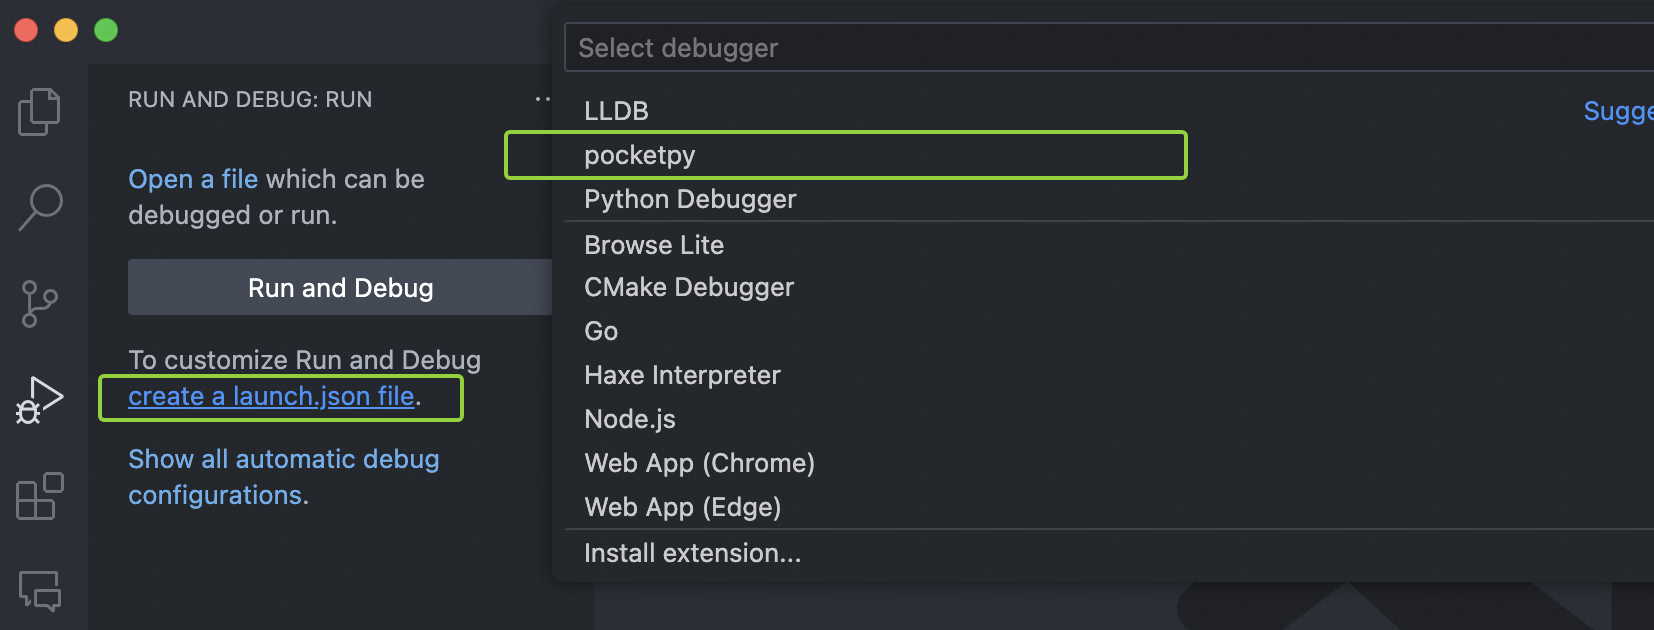Open the Extensions view
Screen dimensions: 1654x630
[40, 495]
